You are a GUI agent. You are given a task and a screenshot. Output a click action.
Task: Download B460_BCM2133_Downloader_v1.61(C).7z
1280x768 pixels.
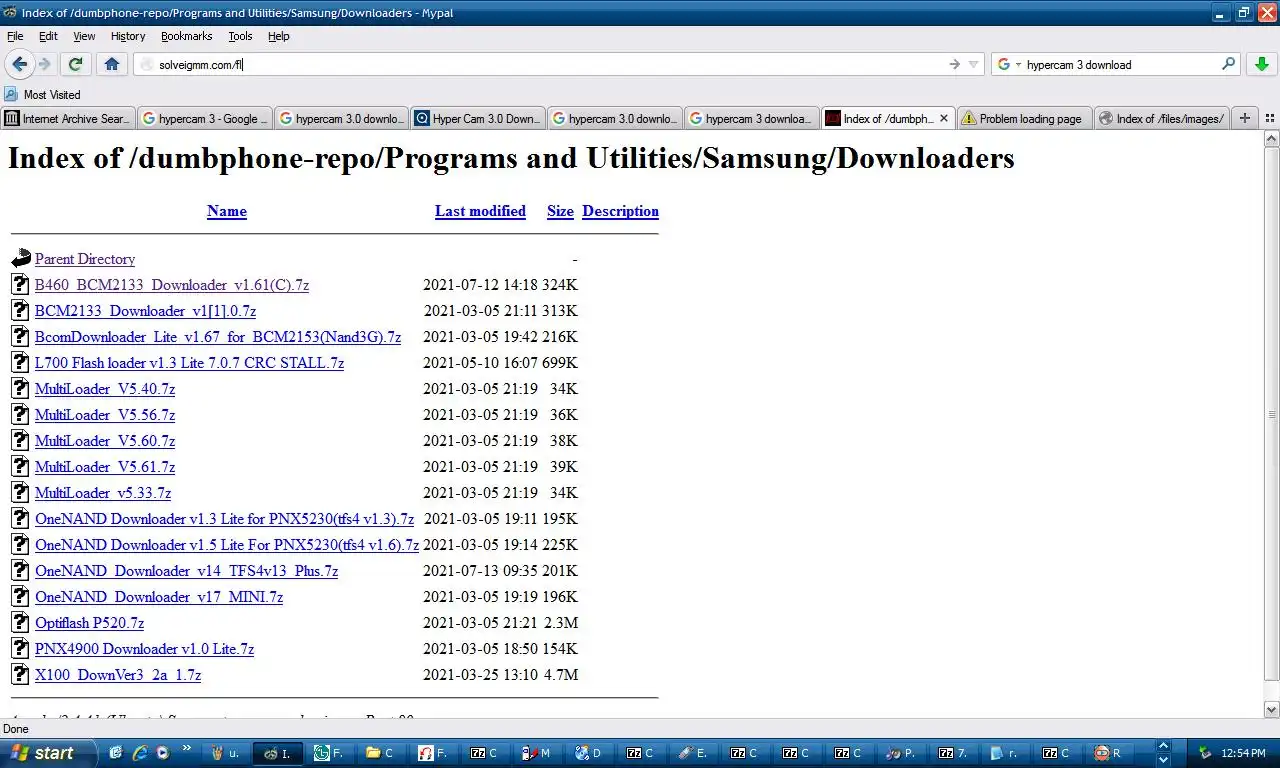[172, 285]
